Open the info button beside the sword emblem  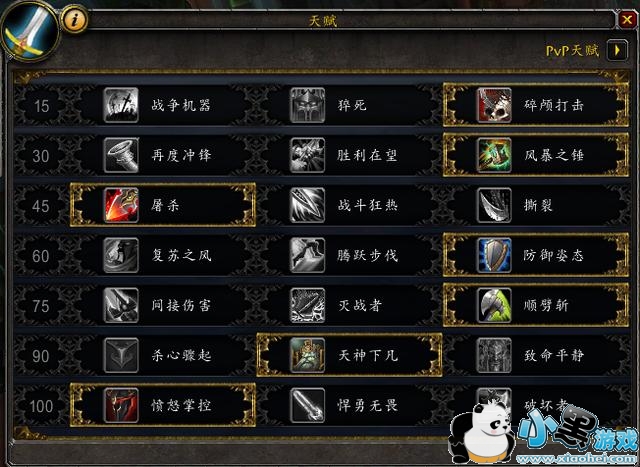tap(75, 20)
